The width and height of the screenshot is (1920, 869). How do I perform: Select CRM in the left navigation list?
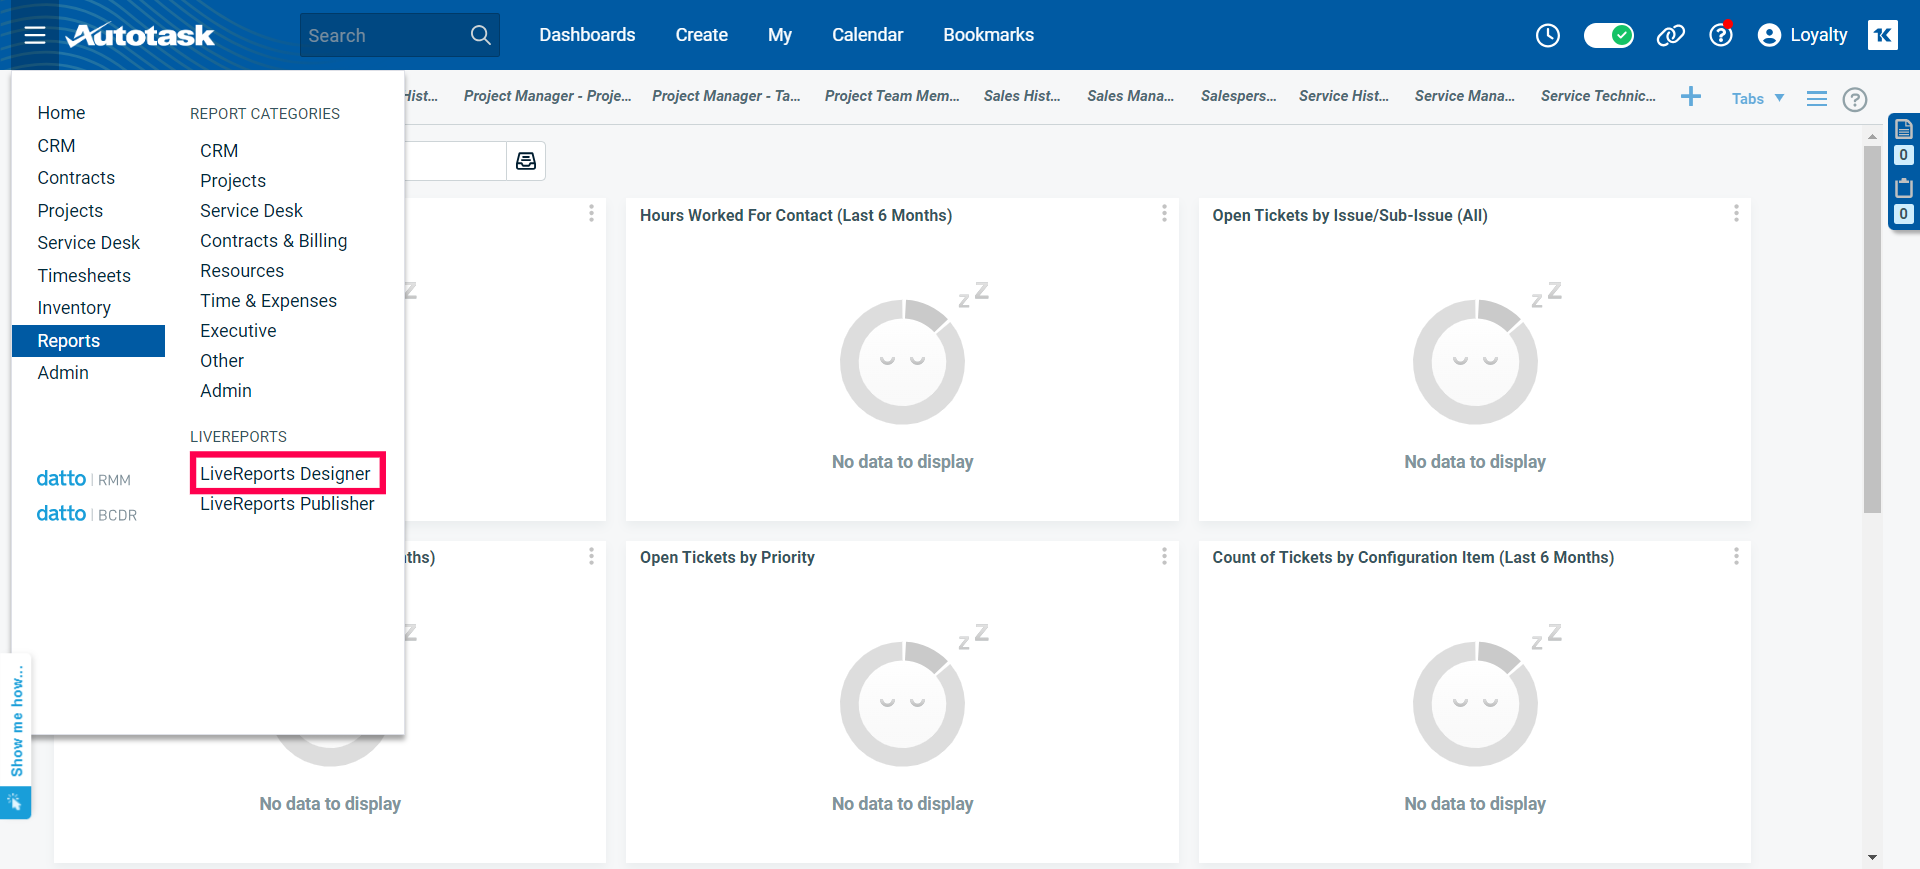click(56, 146)
